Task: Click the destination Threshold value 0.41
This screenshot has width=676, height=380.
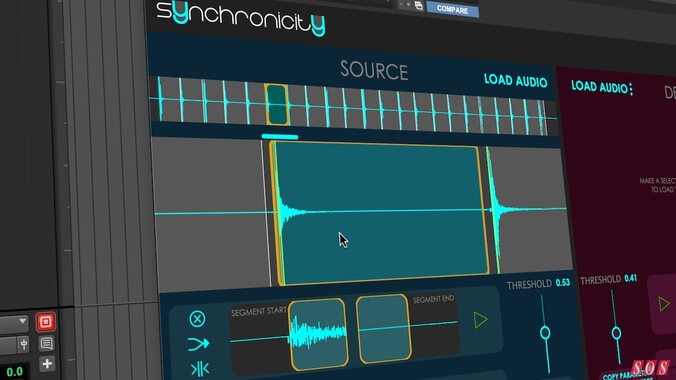Action: point(630,278)
